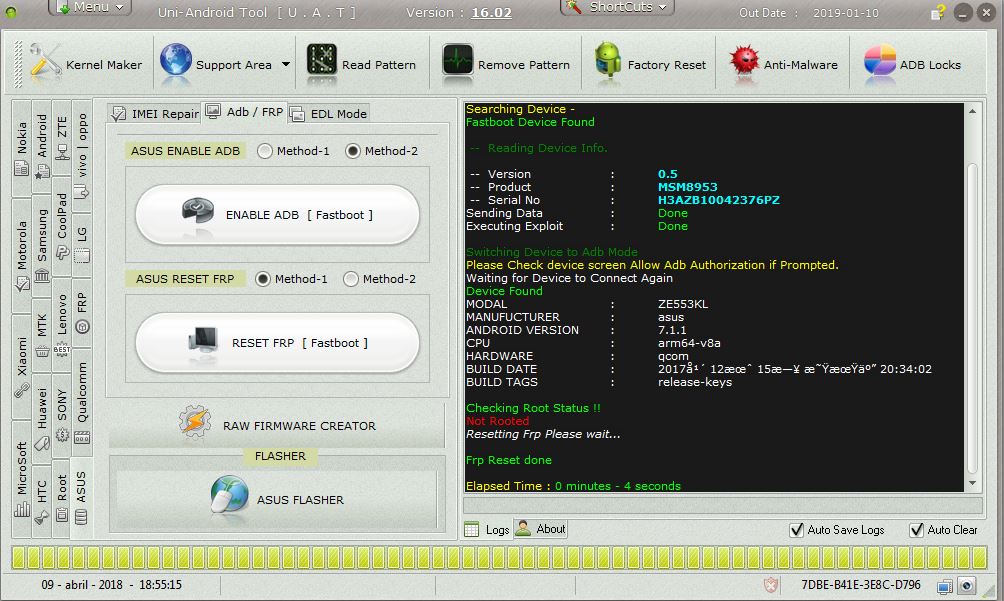The width and height of the screenshot is (1004, 601).
Task: Switch to the Logs tab
Action: click(x=487, y=529)
